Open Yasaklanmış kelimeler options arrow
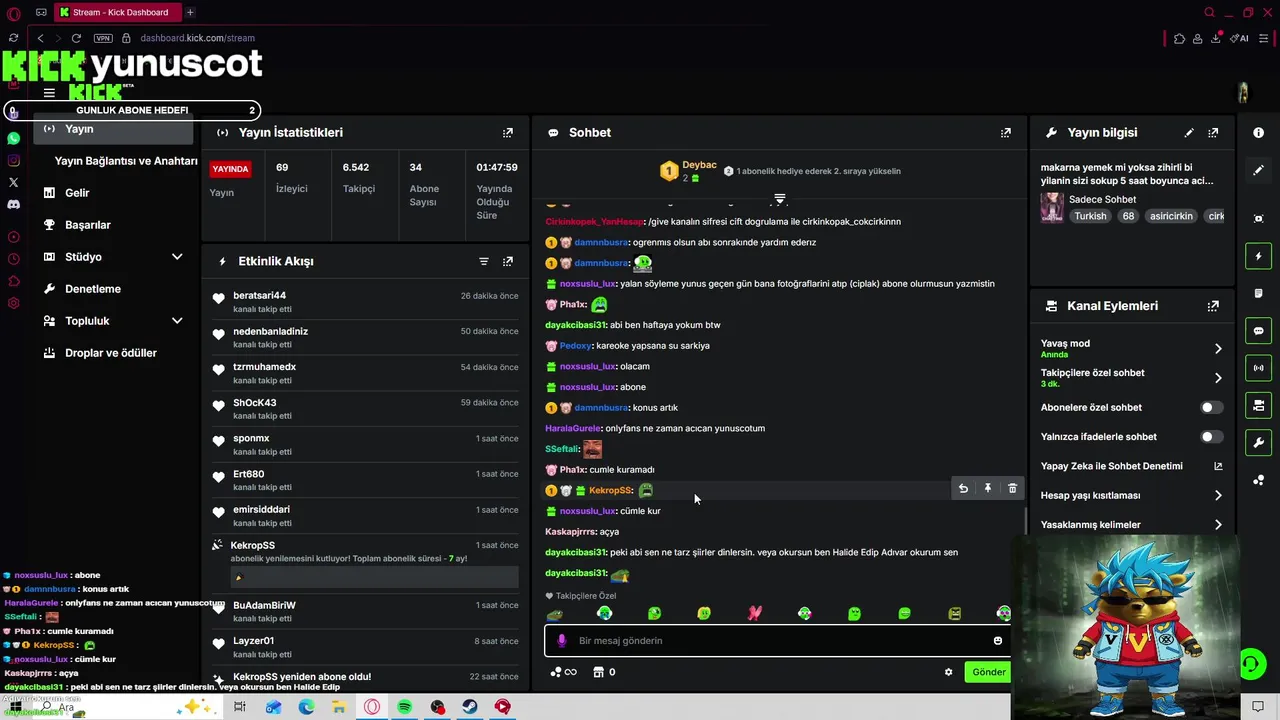1280x720 pixels. (1218, 524)
